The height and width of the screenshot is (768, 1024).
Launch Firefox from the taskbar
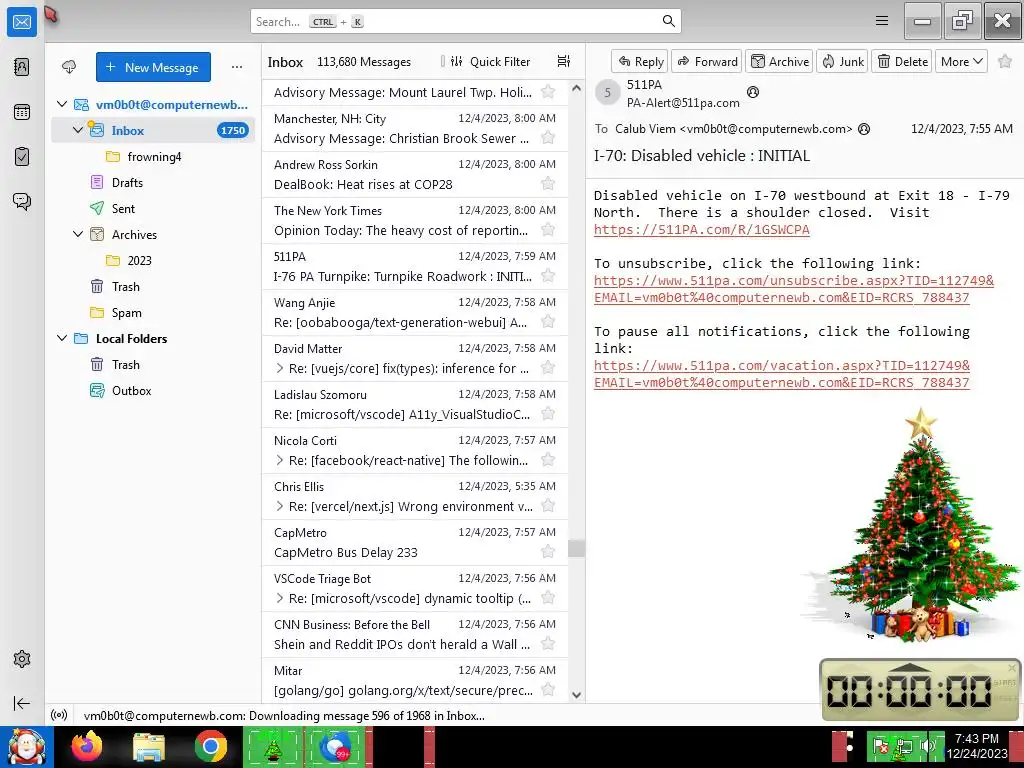pyautogui.click(x=87, y=746)
